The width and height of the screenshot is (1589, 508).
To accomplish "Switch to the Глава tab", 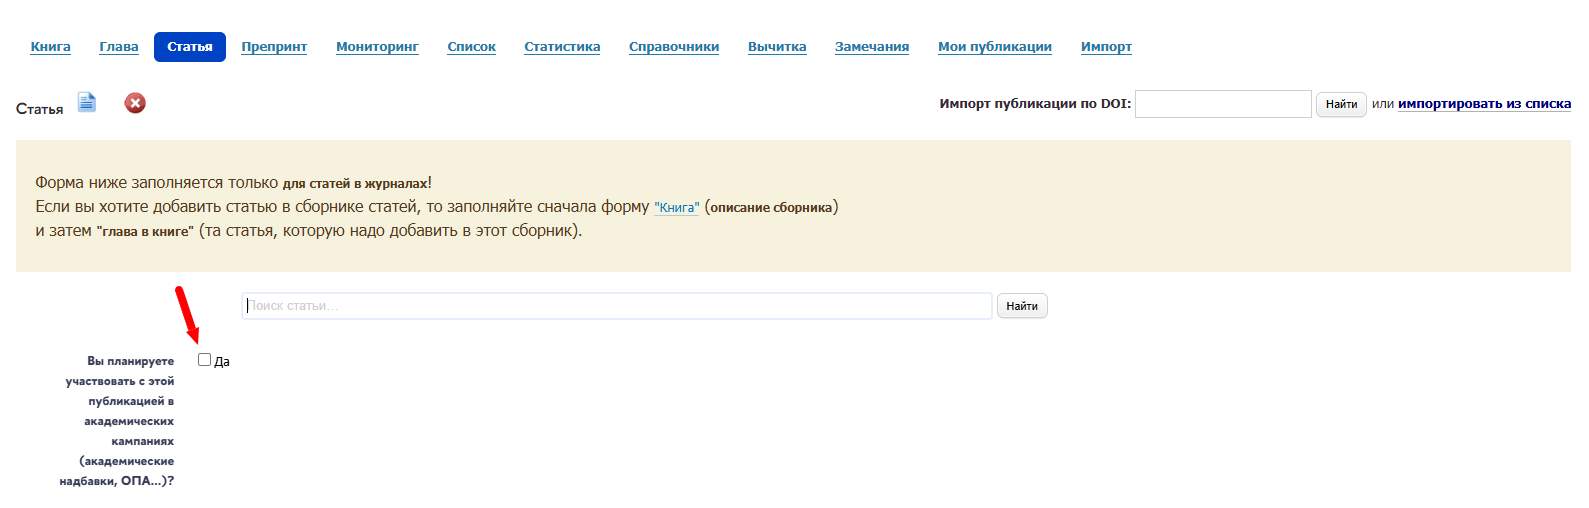I will pyautogui.click(x=119, y=47).
